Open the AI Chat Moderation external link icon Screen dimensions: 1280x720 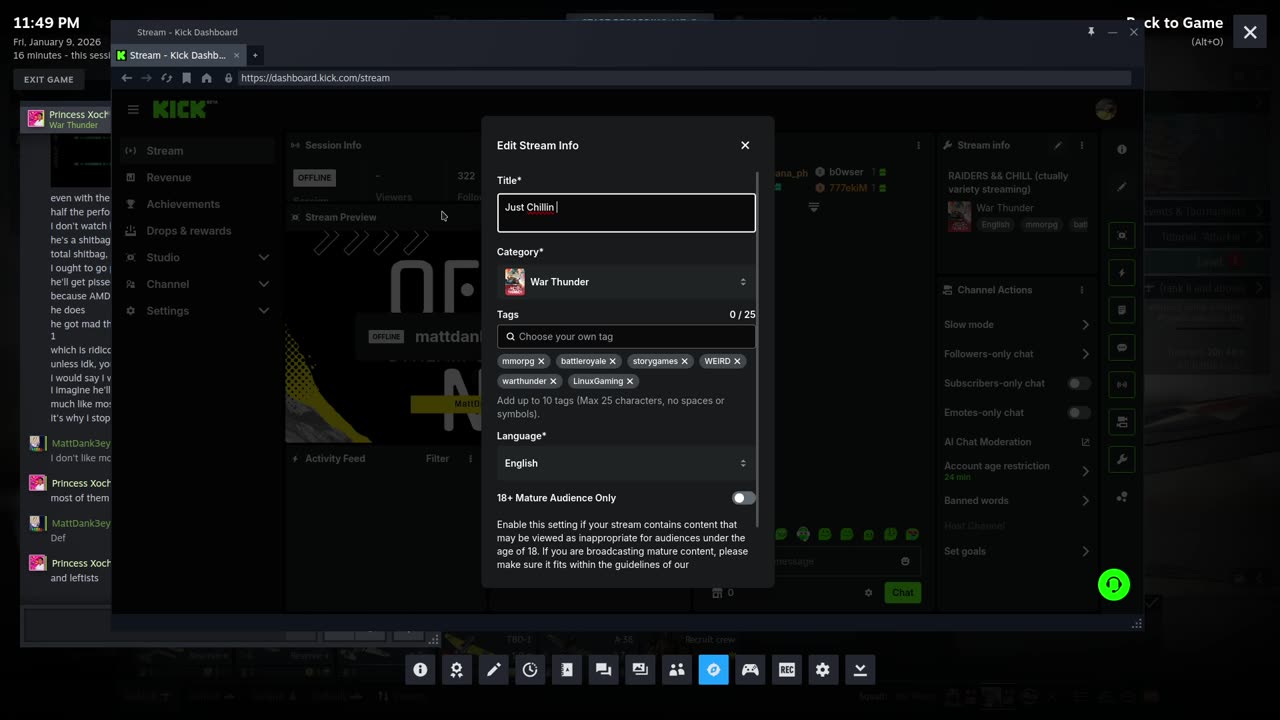[x=1085, y=442]
